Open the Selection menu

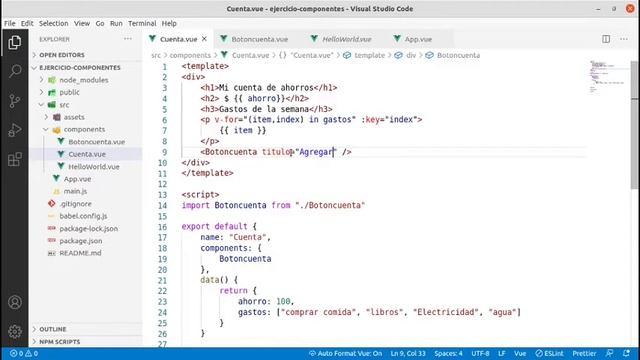pos(53,23)
